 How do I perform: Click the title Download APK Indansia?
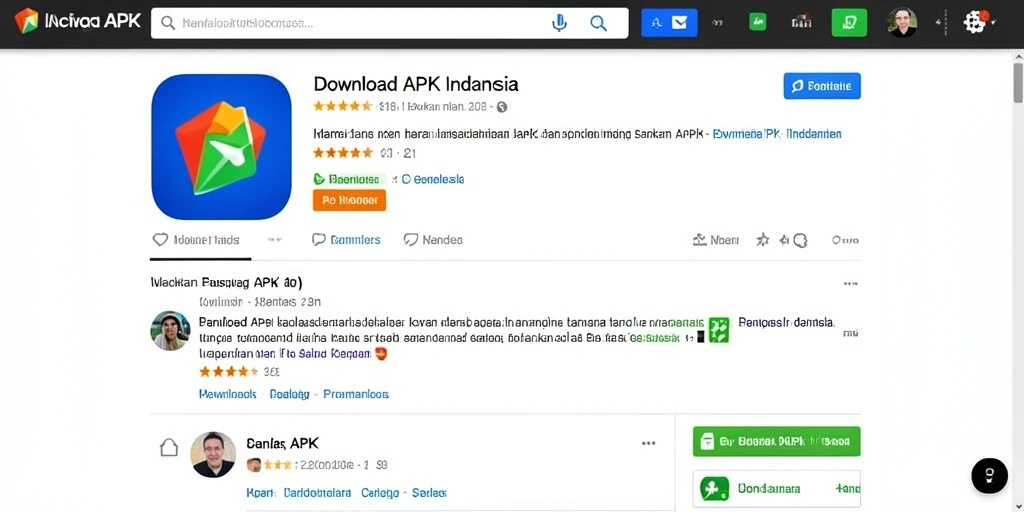[416, 84]
